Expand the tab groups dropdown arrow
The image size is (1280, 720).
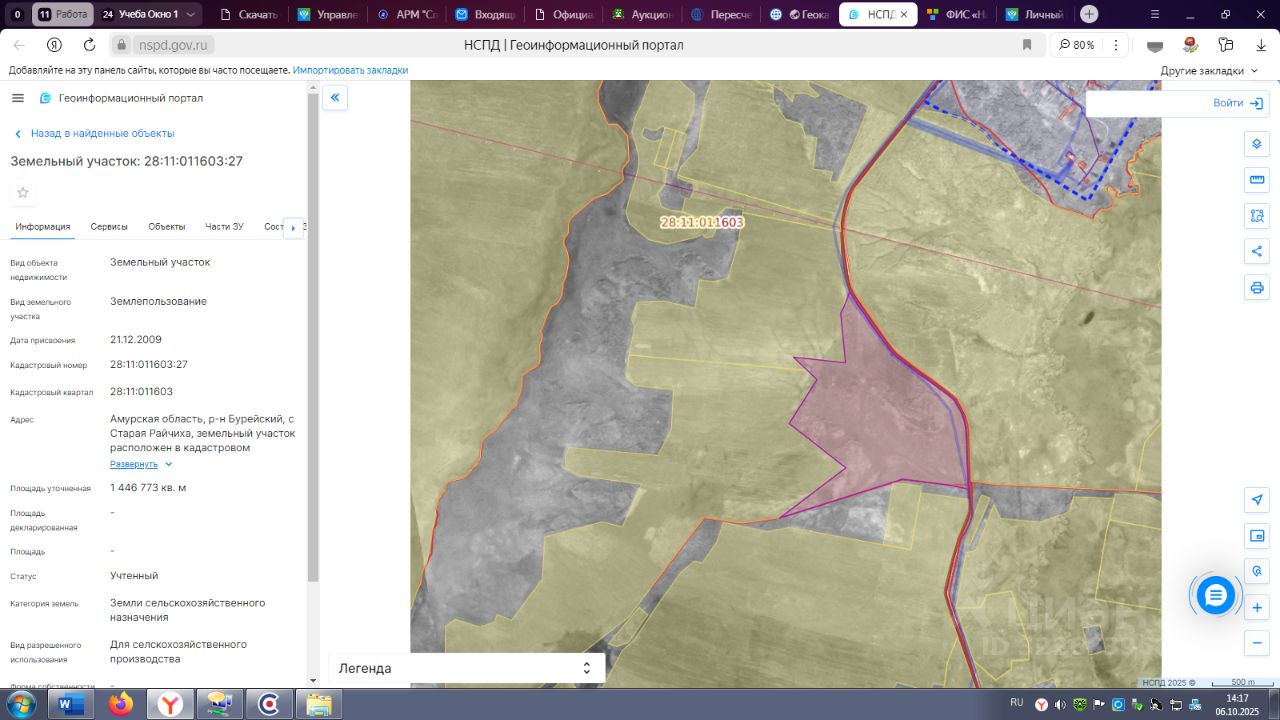191,15
